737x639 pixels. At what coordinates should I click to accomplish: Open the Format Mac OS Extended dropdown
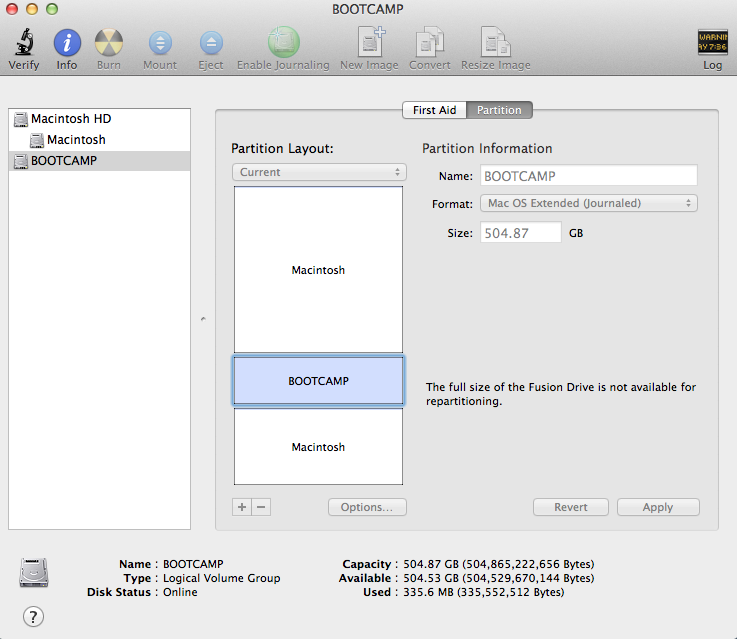[588, 203]
